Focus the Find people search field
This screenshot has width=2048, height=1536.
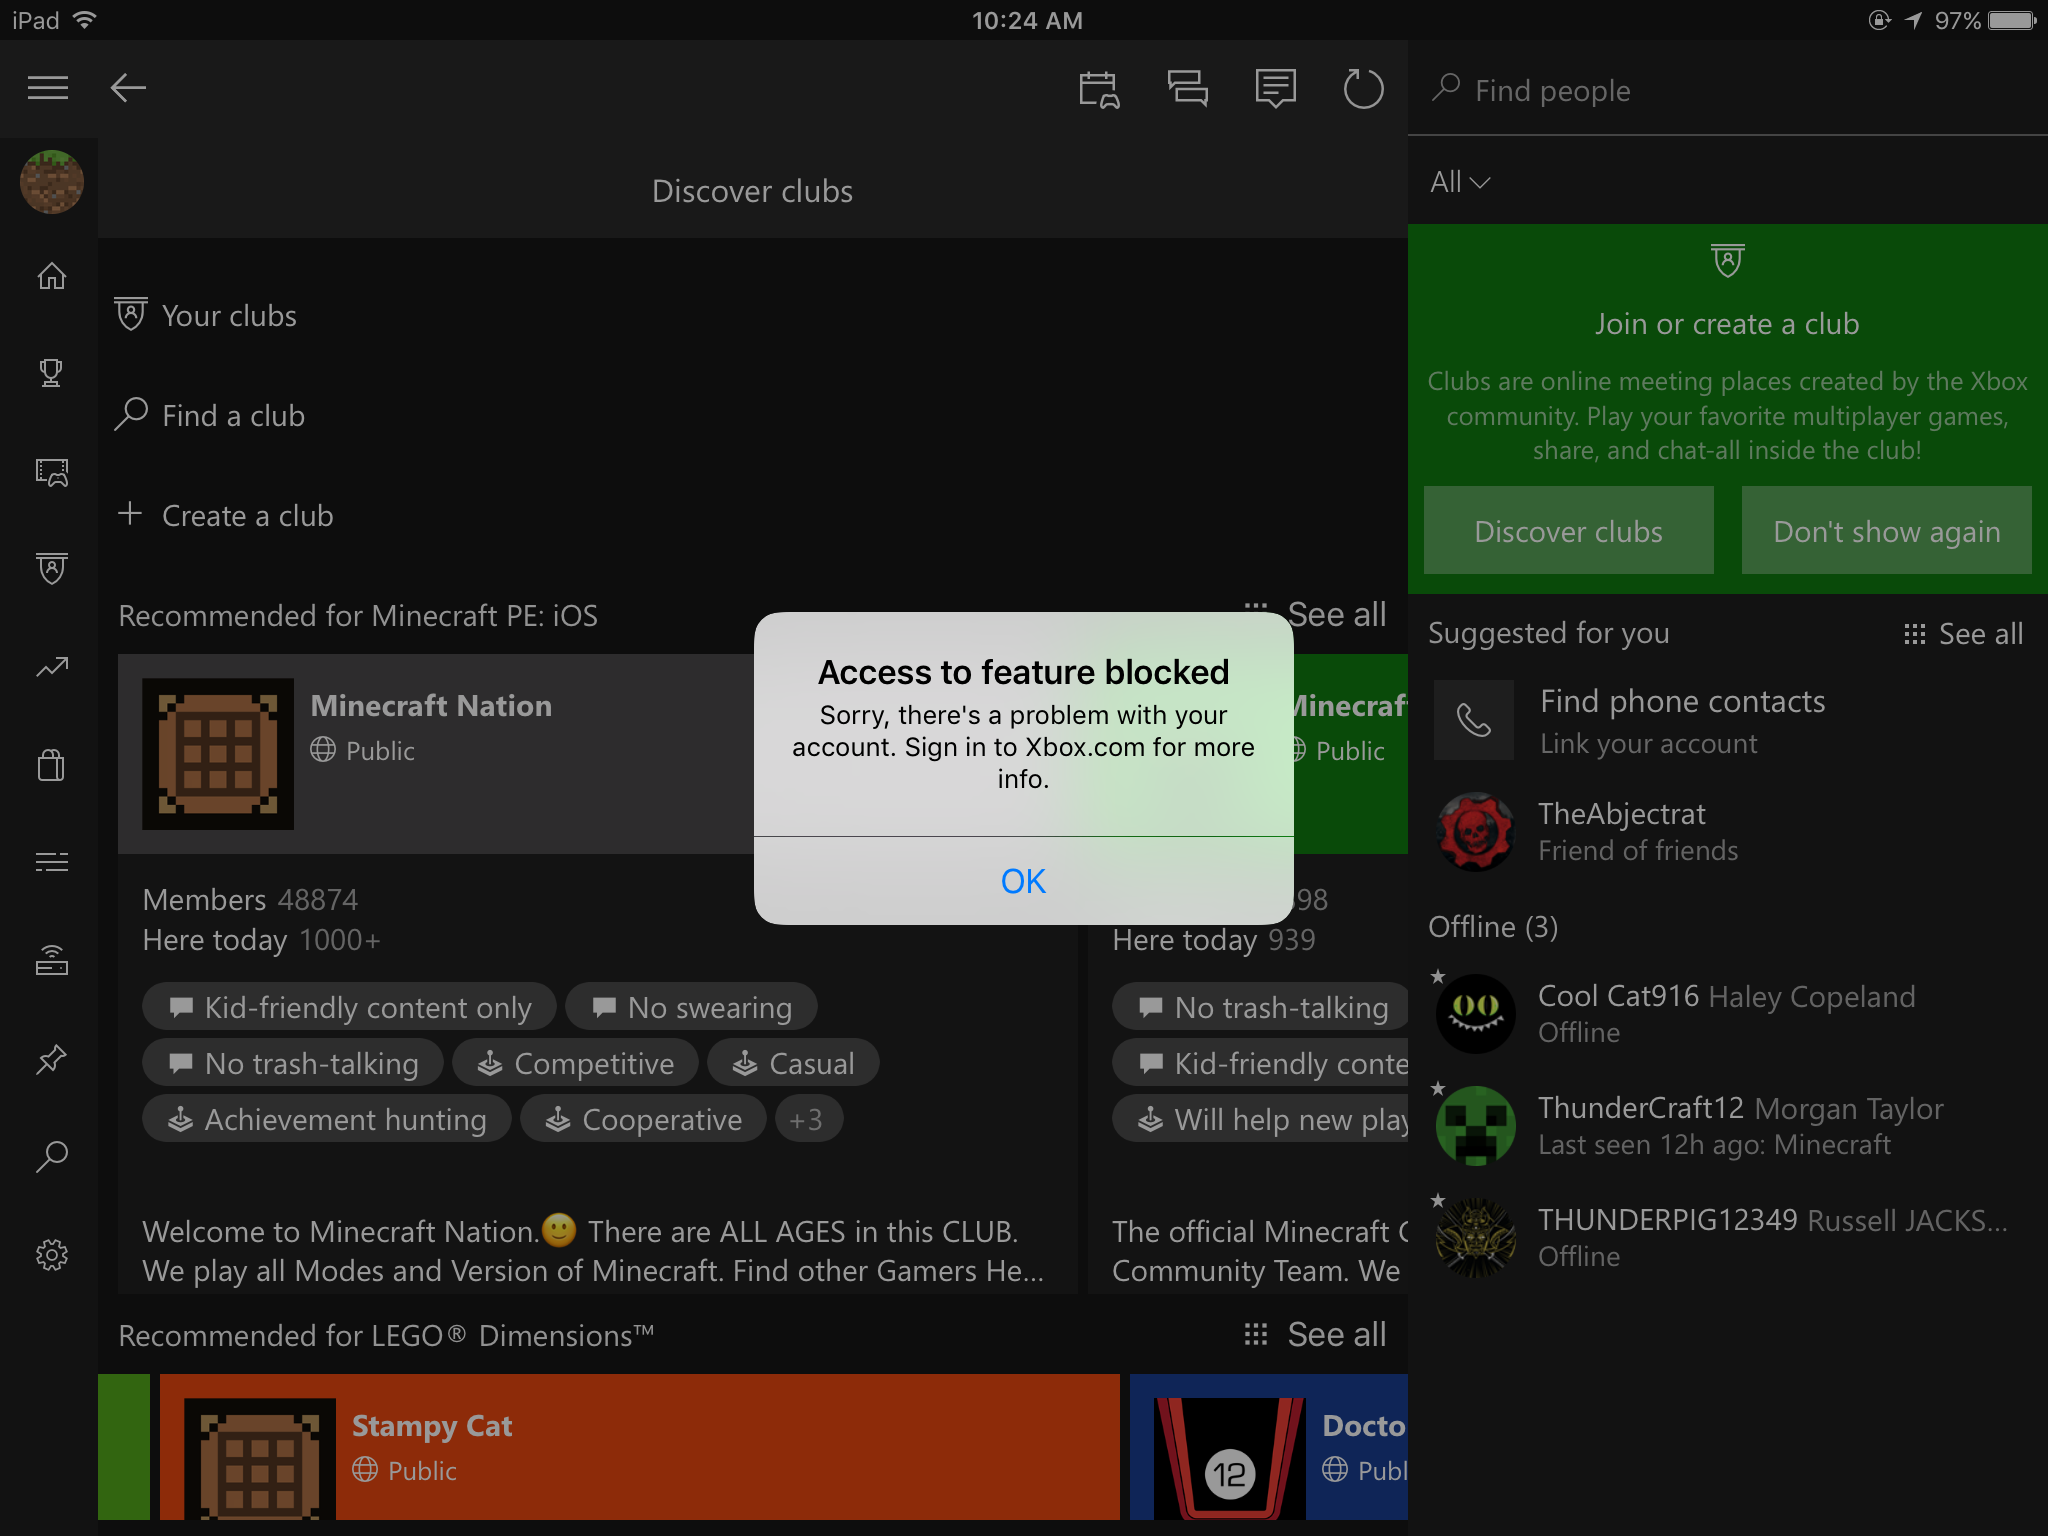[1728, 90]
